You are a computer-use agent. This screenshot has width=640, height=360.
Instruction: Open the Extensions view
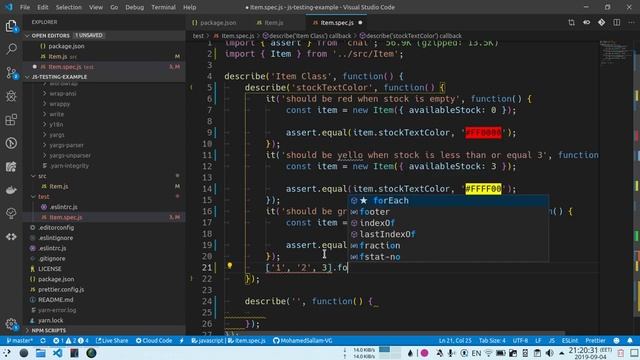[x=11, y=120]
